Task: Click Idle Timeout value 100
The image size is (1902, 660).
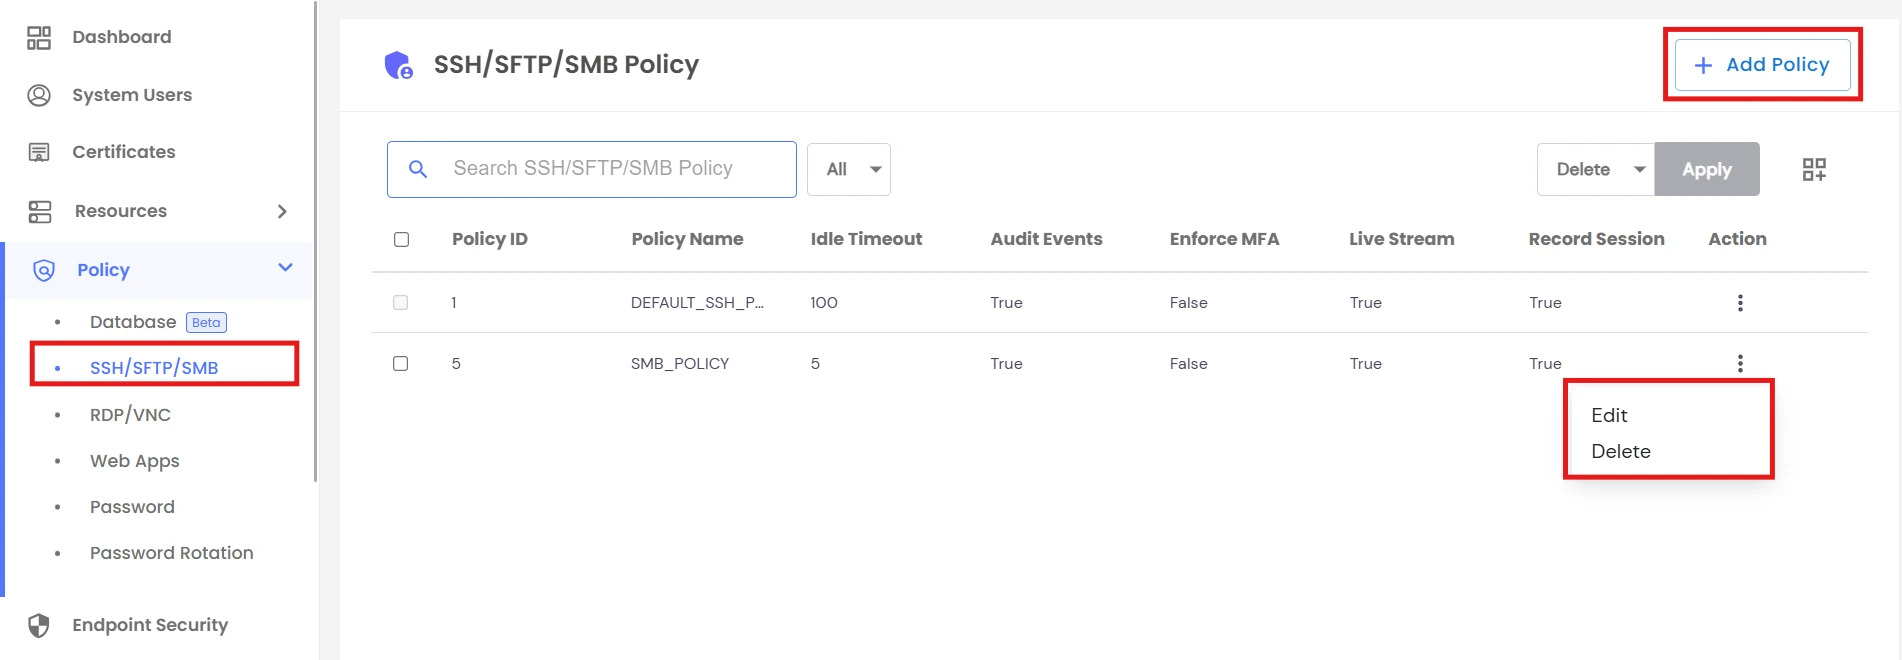Action: pyautogui.click(x=824, y=303)
